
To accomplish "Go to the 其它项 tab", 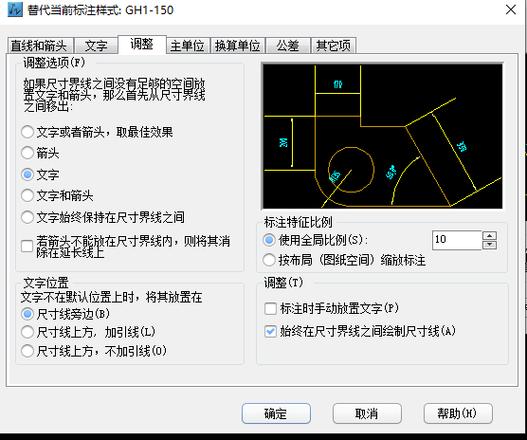I will tap(333, 45).
